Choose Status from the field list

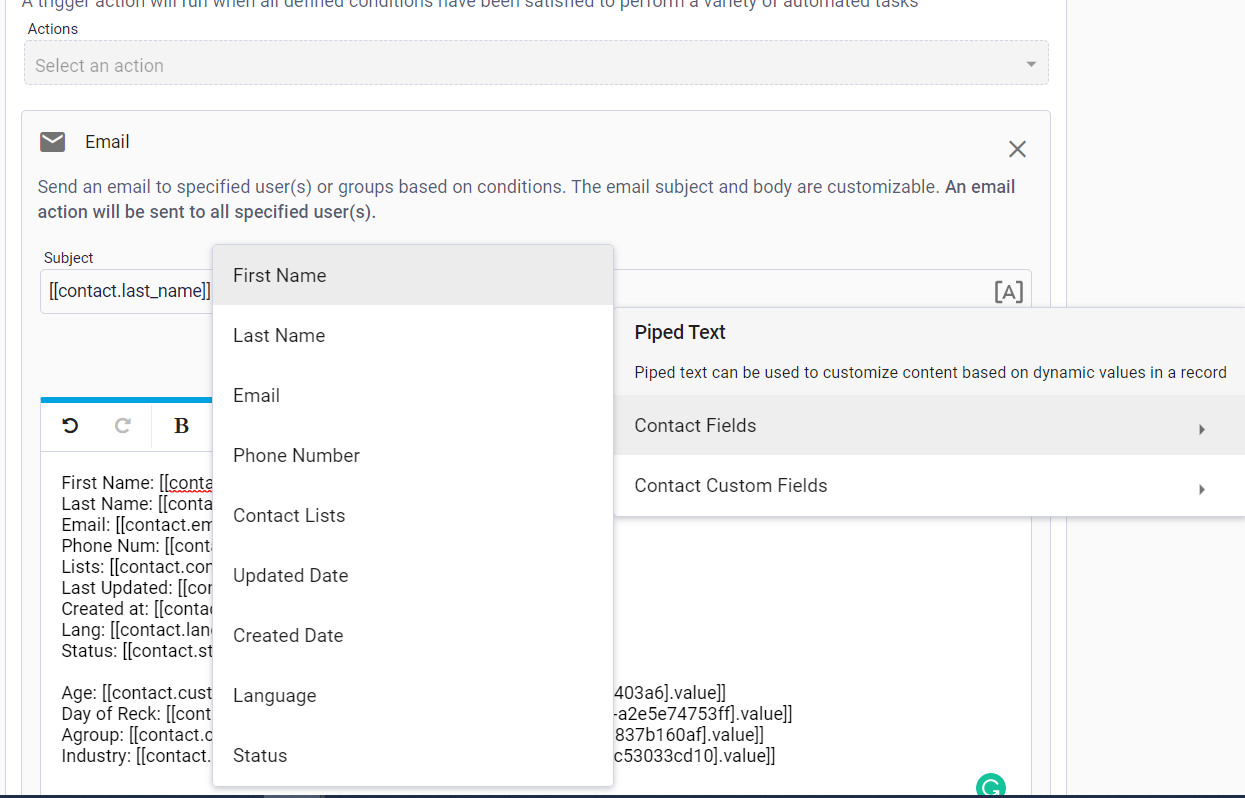pyautogui.click(x=413, y=755)
